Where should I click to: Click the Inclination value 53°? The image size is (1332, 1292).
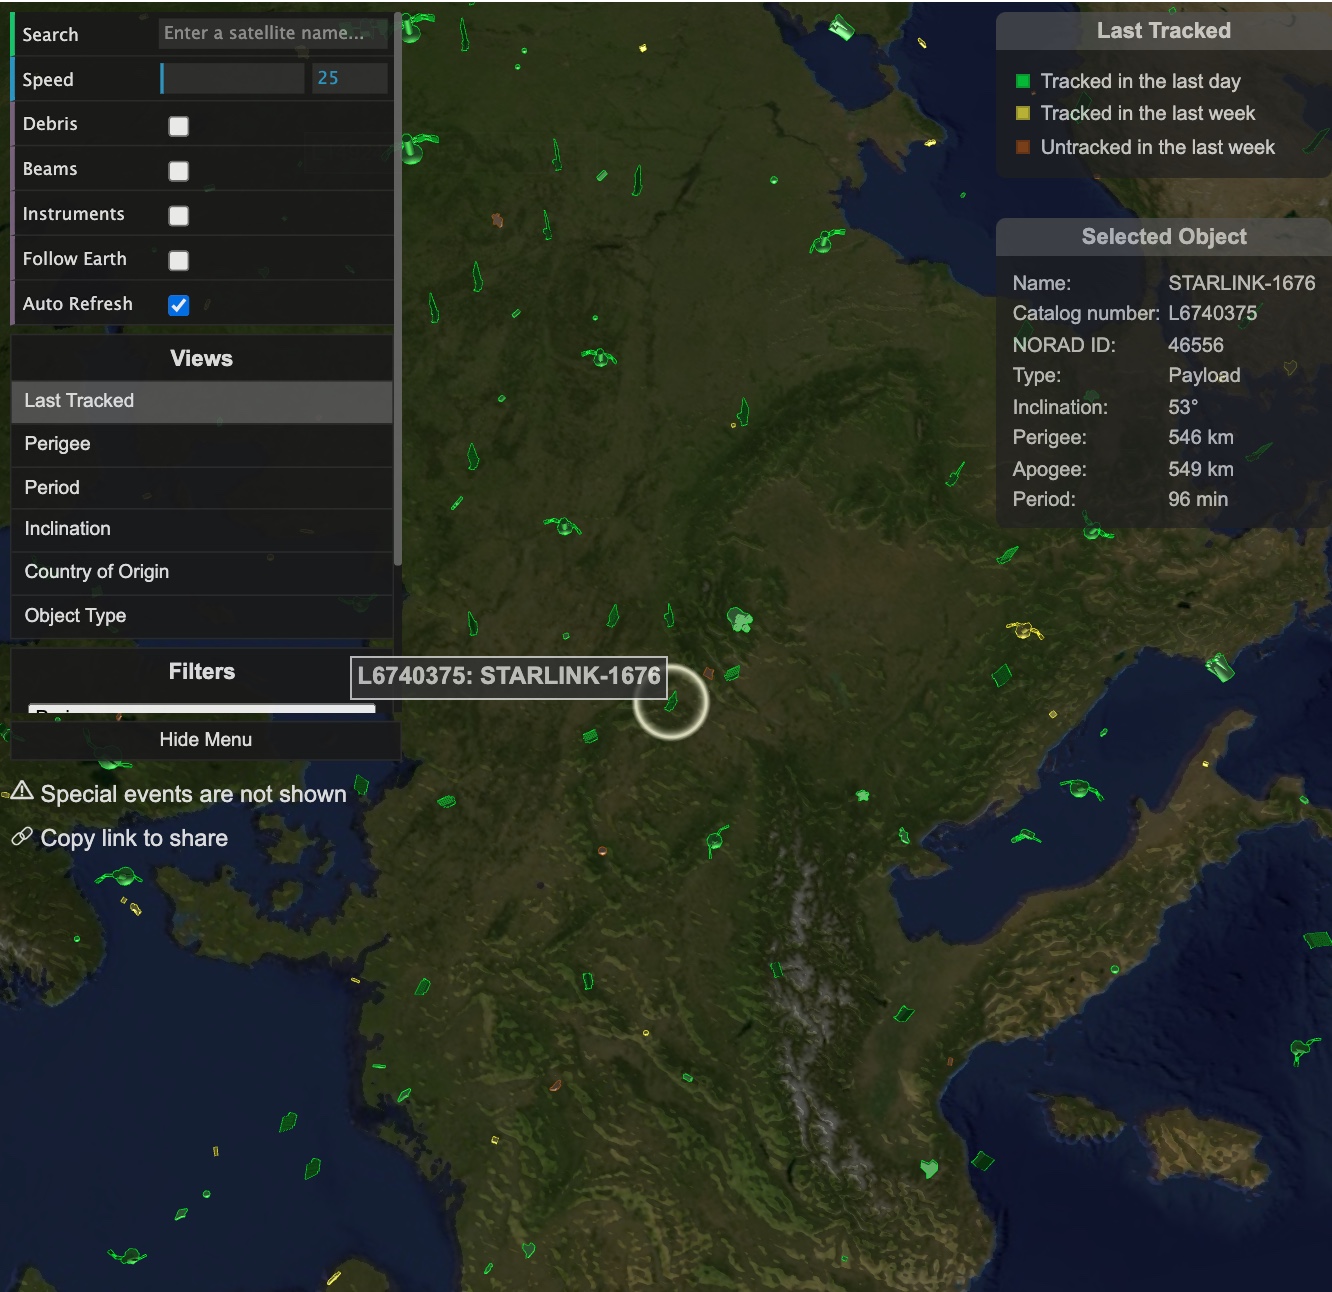[x=1183, y=407]
